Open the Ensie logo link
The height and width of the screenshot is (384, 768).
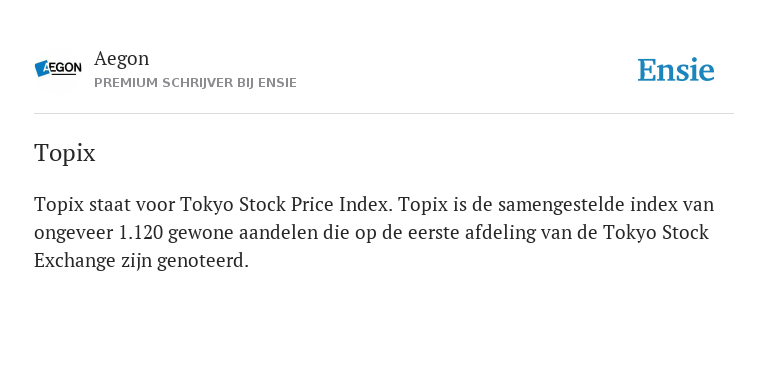(675, 70)
